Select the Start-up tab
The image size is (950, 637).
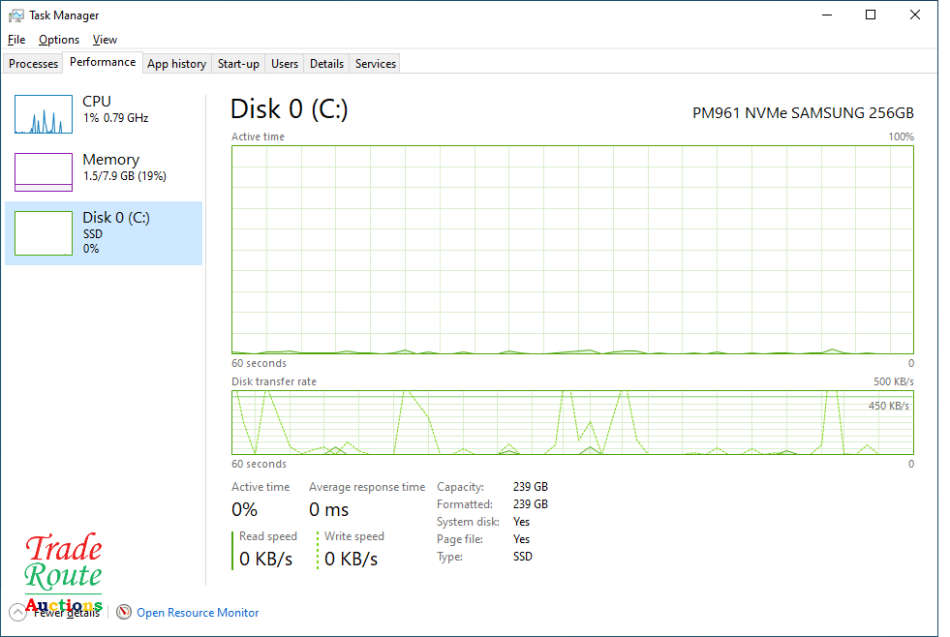pyautogui.click(x=238, y=63)
